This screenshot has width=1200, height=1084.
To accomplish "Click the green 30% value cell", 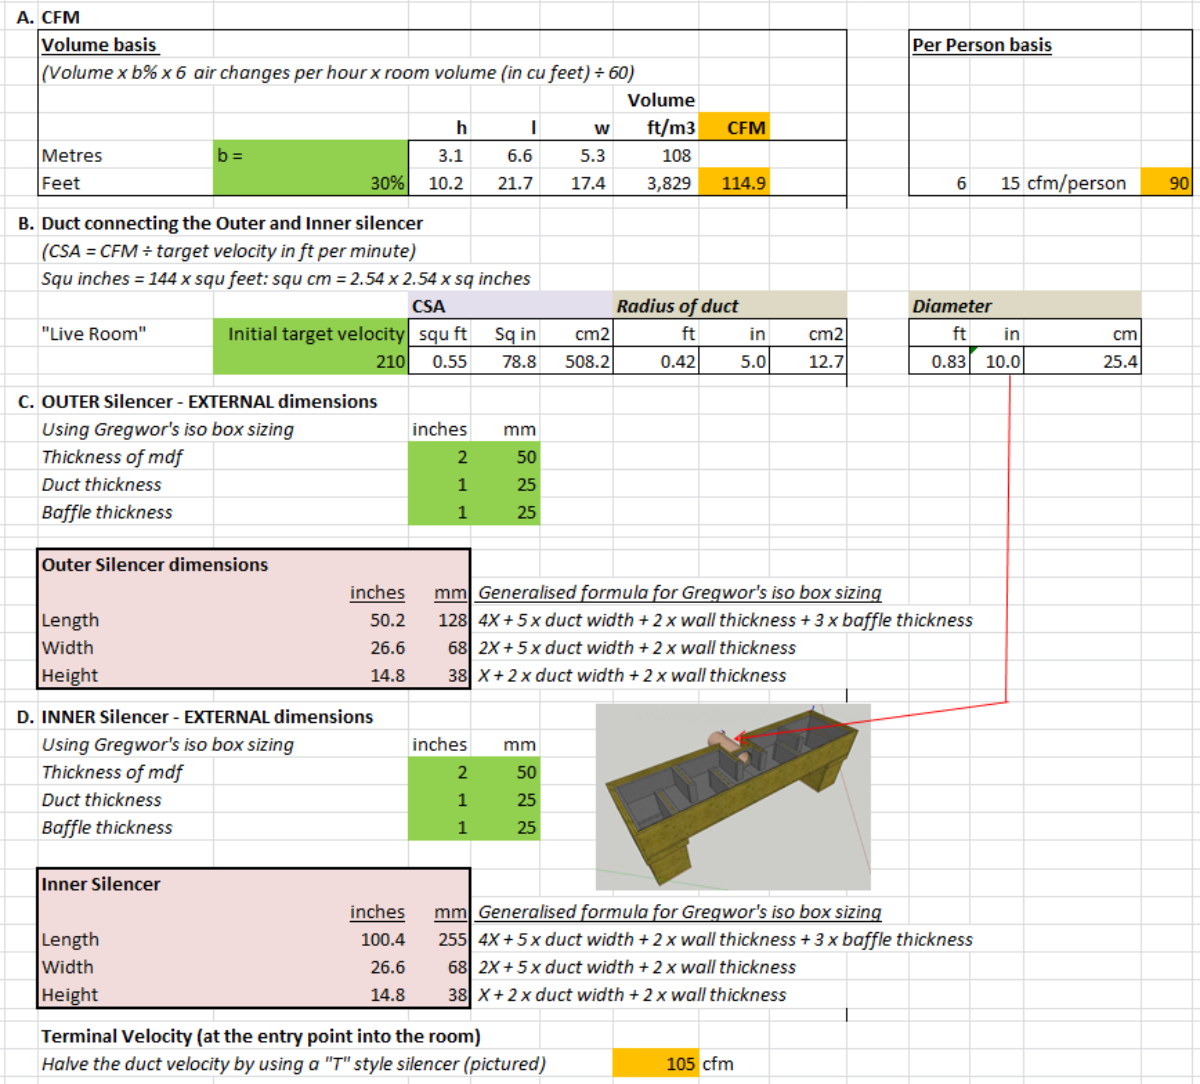I will click(311, 183).
